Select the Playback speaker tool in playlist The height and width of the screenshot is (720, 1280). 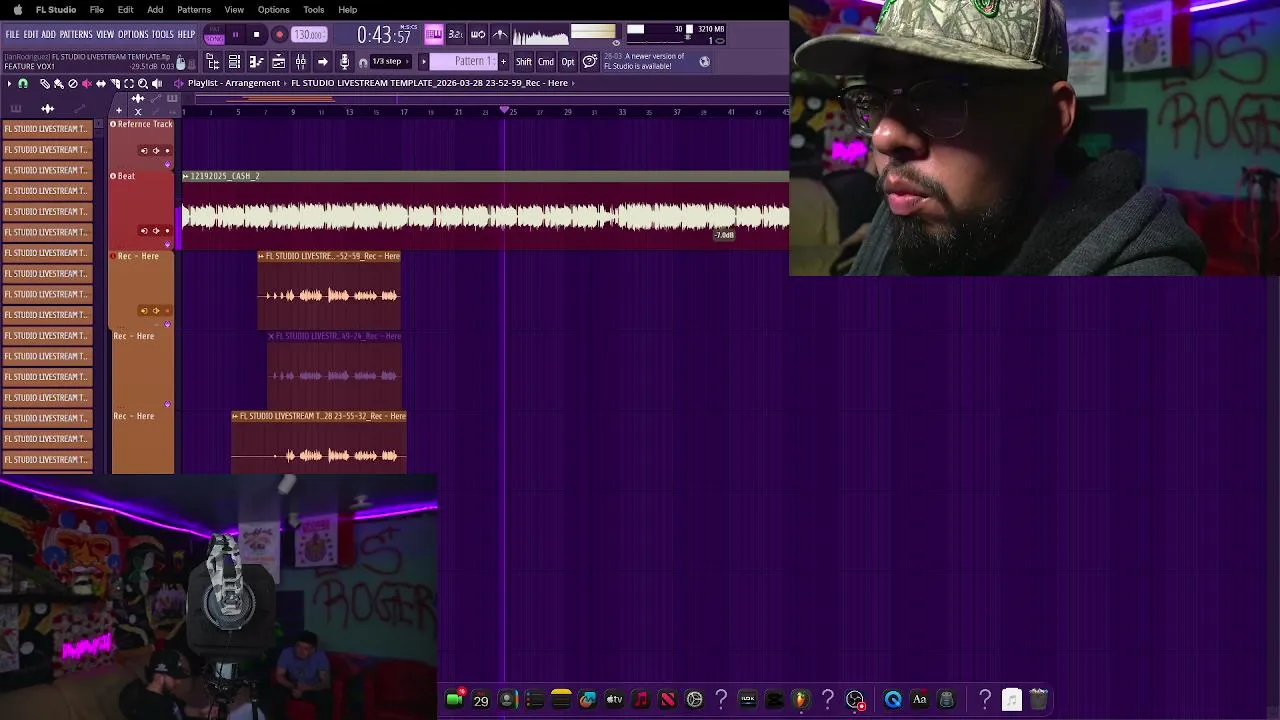tap(157, 84)
